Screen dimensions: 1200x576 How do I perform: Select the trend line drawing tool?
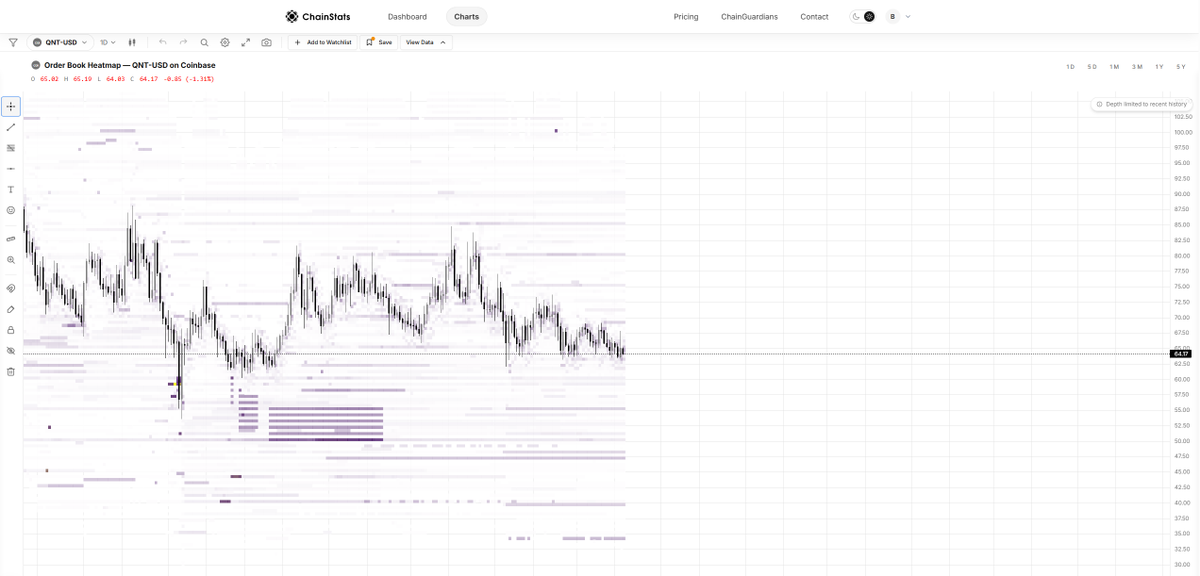click(x=11, y=127)
